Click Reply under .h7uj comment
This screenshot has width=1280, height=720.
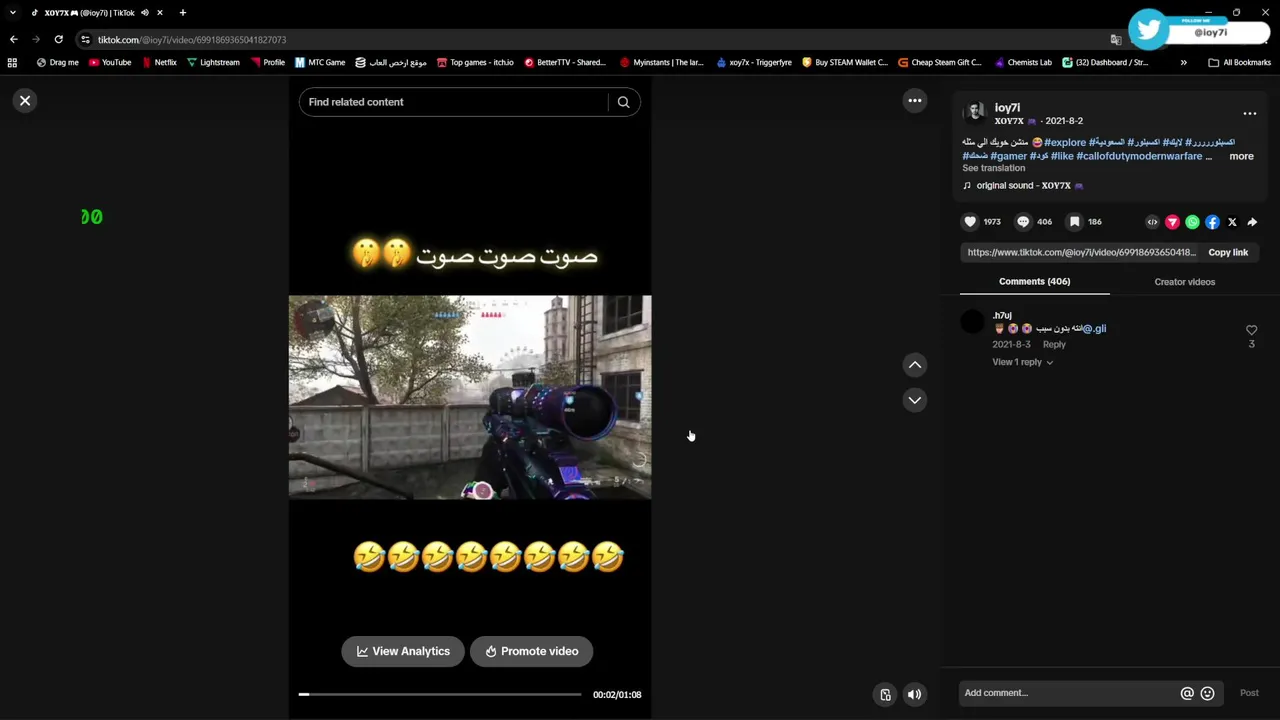pos(1054,344)
